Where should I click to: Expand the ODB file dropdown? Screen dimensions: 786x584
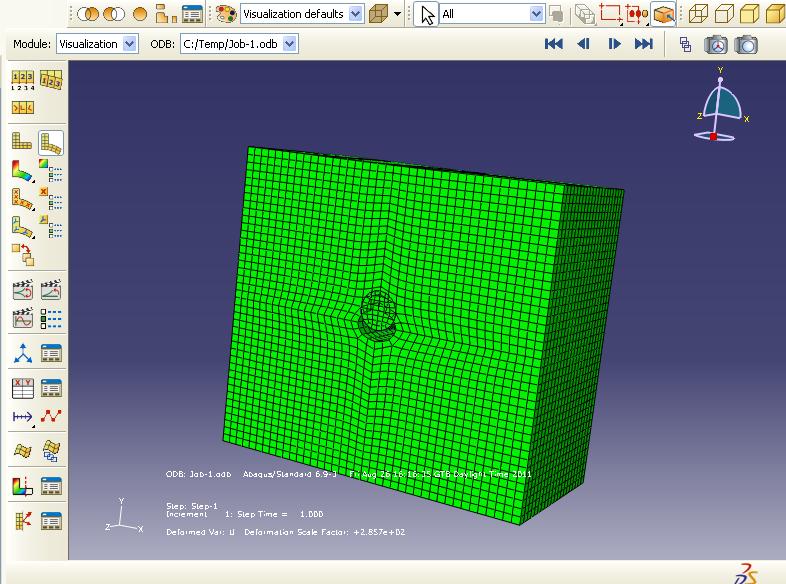(289, 44)
